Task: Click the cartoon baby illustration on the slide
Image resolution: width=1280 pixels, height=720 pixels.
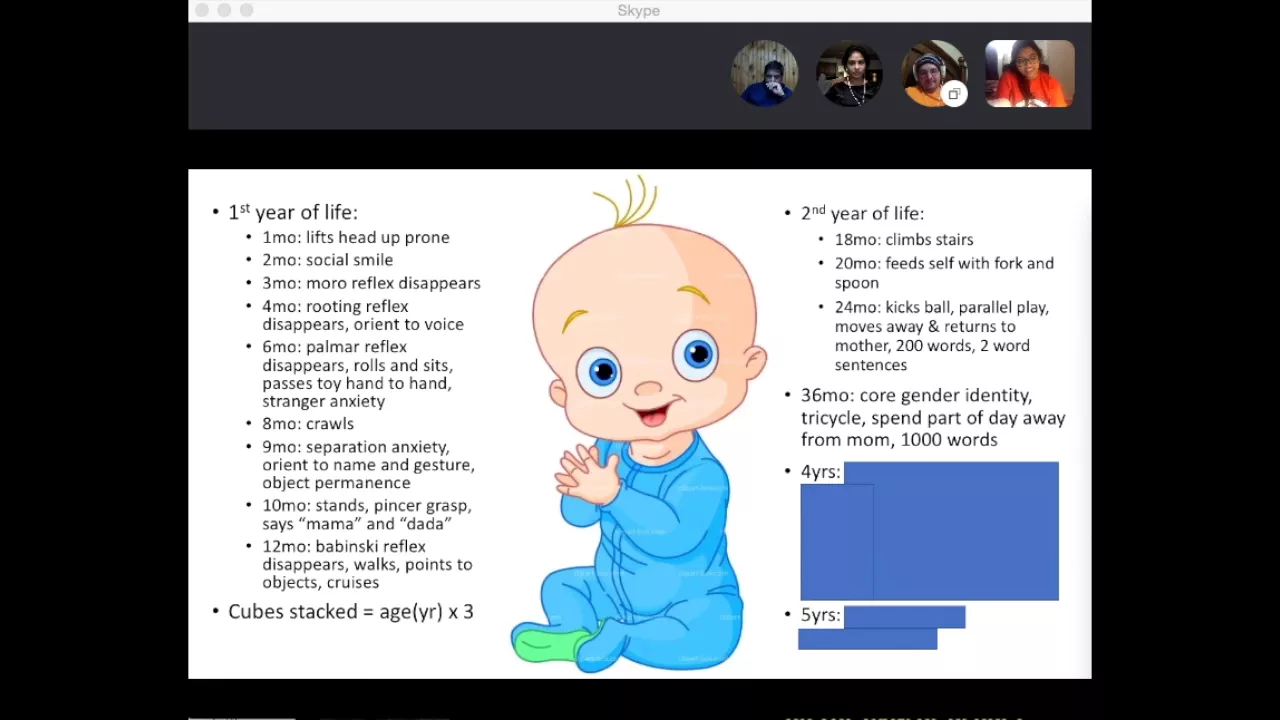Action: click(x=638, y=425)
